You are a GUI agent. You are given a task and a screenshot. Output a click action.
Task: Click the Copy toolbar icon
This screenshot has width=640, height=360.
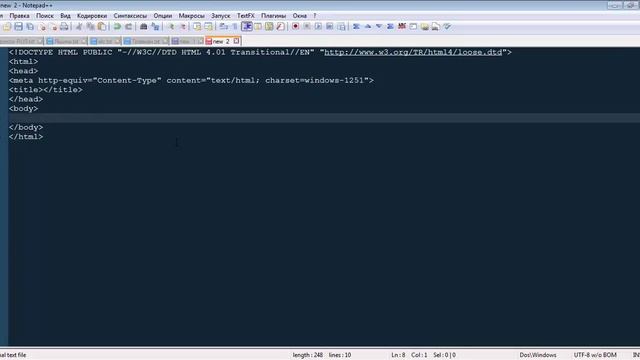click(x=91, y=27)
